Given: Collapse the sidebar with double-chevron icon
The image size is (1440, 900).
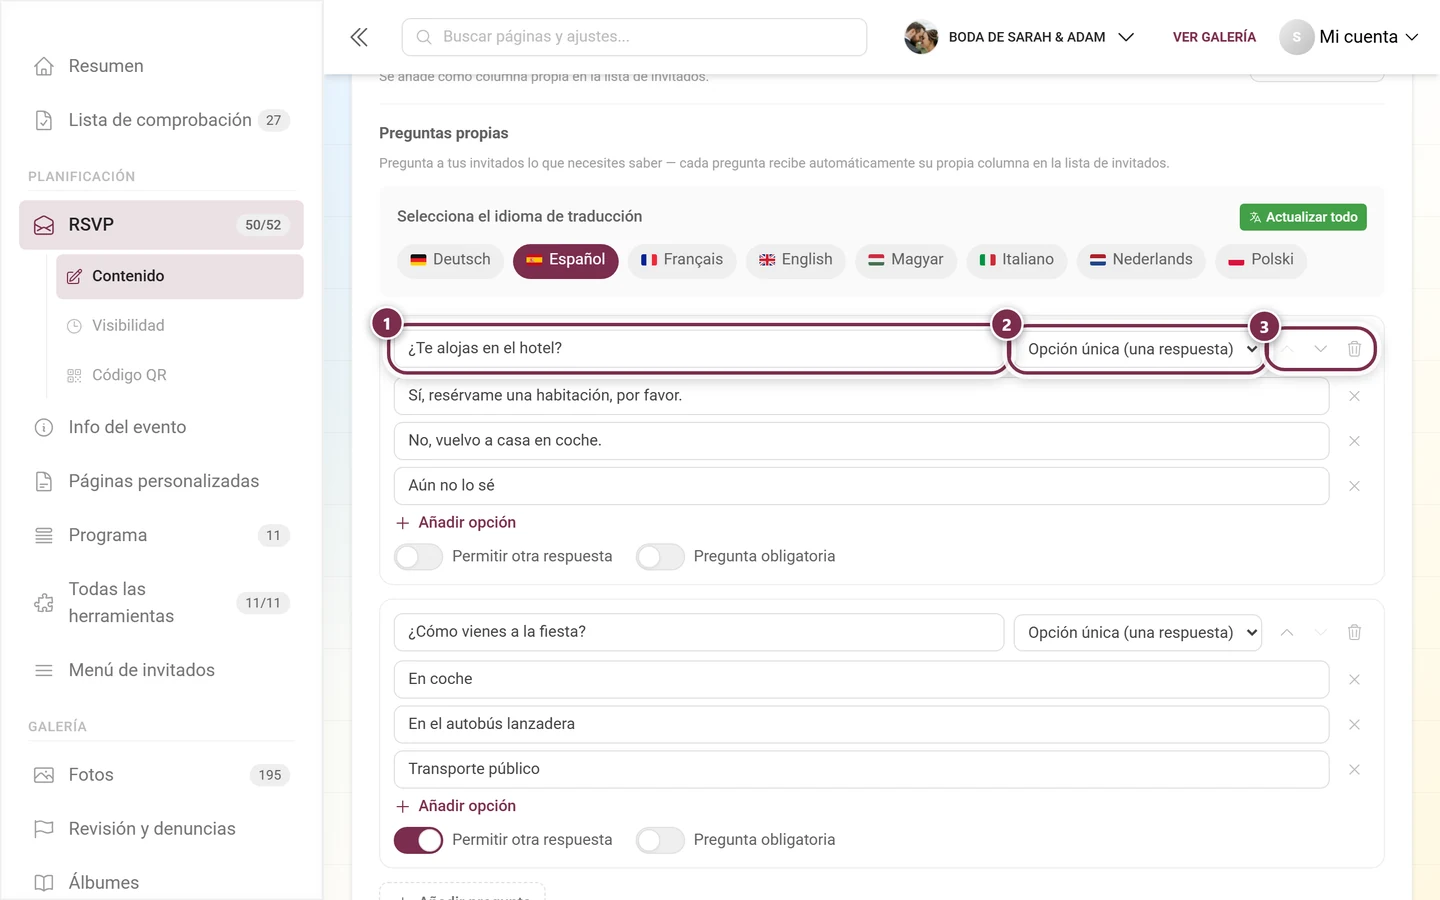Looking at the screenshot, I should [x=359, y=37].
